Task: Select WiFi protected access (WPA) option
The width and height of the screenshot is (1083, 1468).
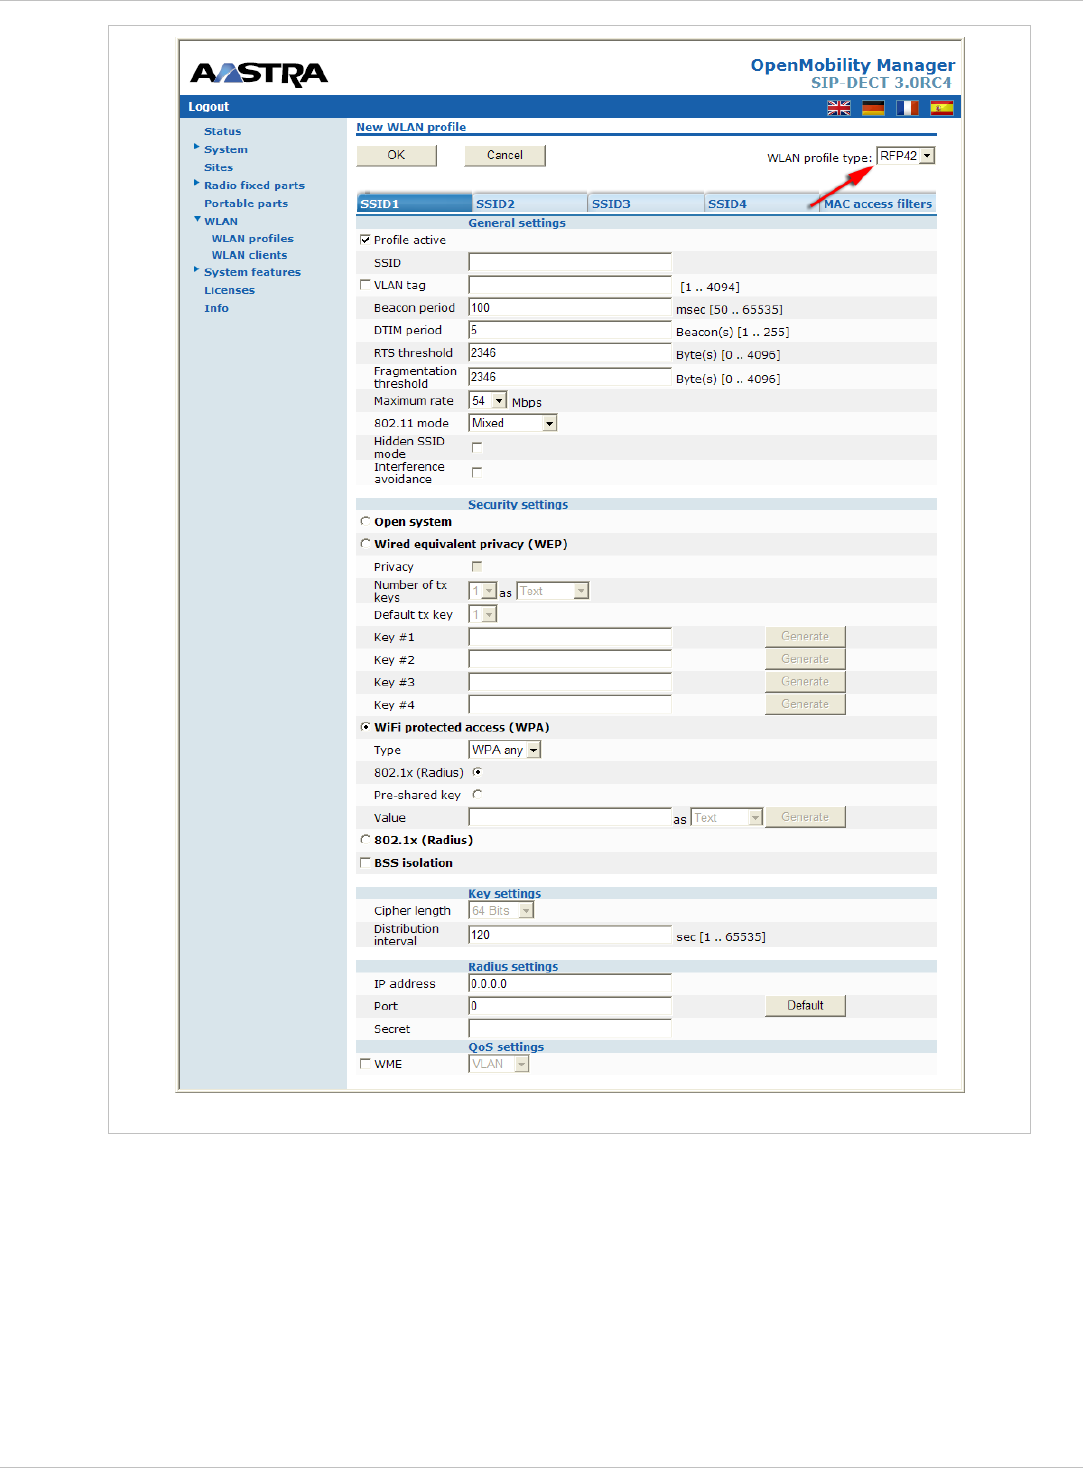Action: click(x=365, y=727)
